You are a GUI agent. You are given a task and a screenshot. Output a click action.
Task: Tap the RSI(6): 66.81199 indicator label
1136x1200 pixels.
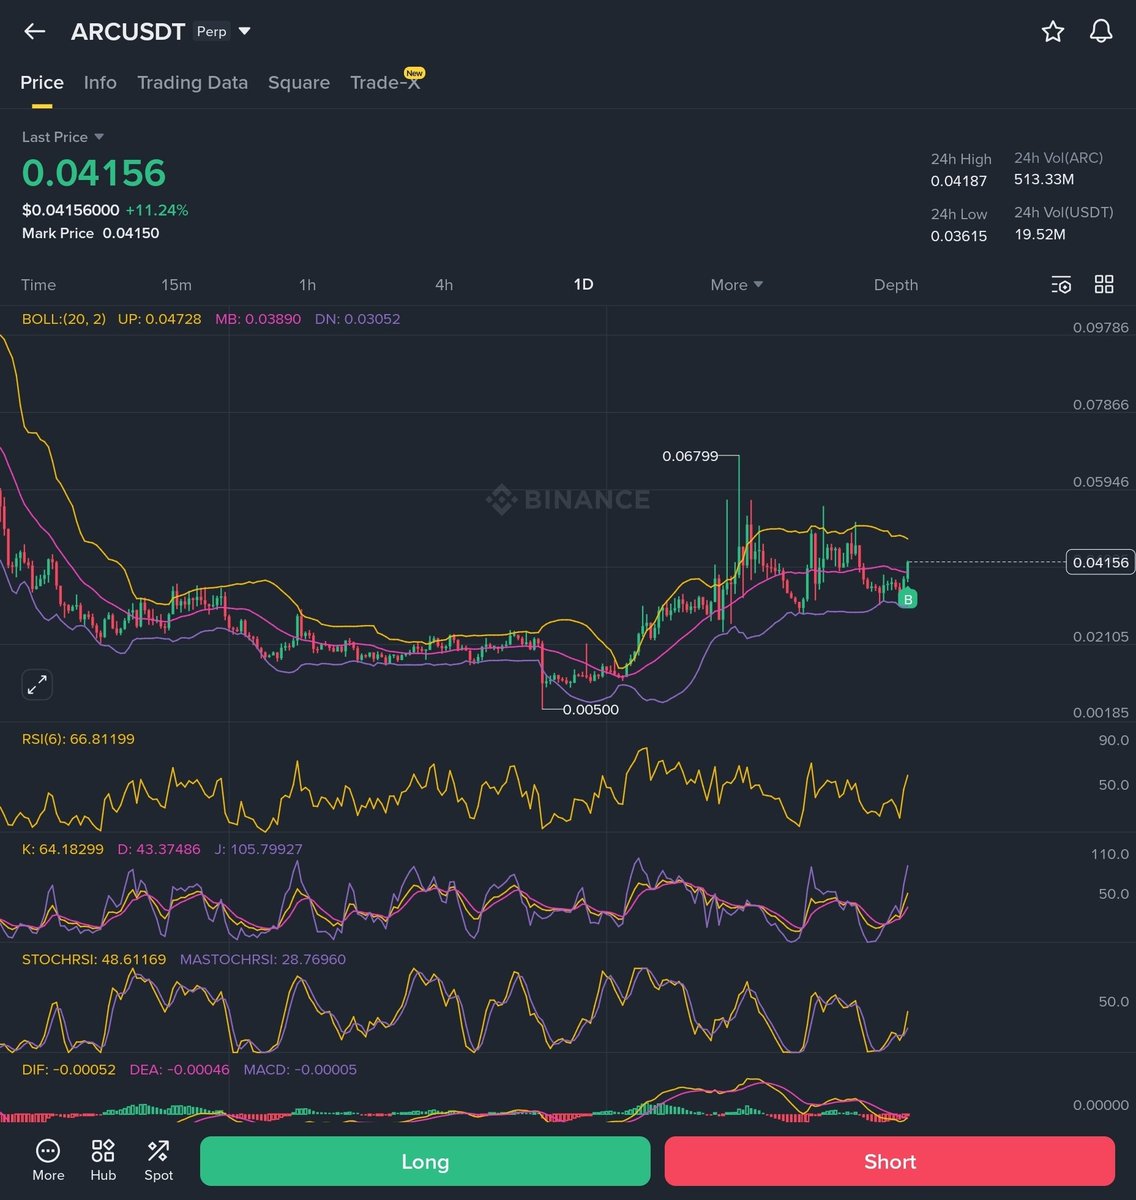[x=78, y=739]
